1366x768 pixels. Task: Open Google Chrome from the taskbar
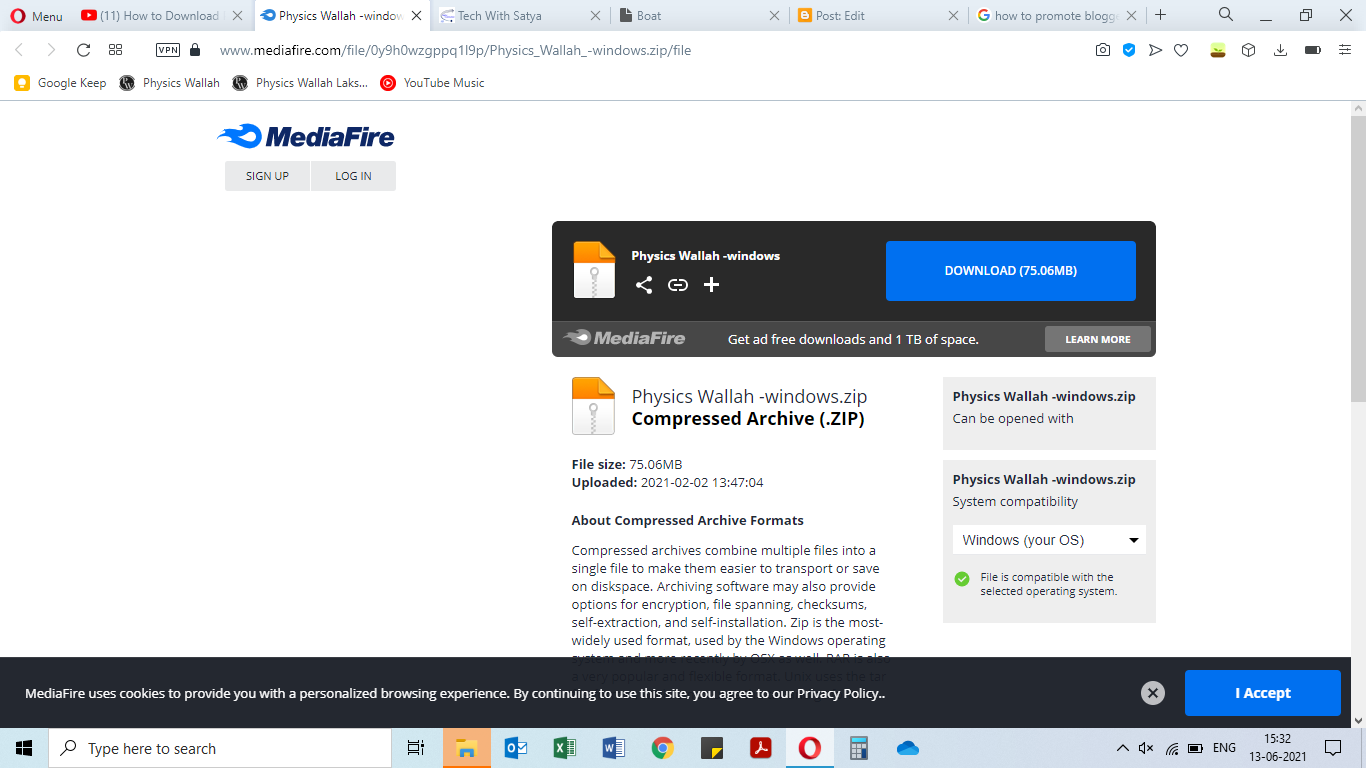pos(662,748)
